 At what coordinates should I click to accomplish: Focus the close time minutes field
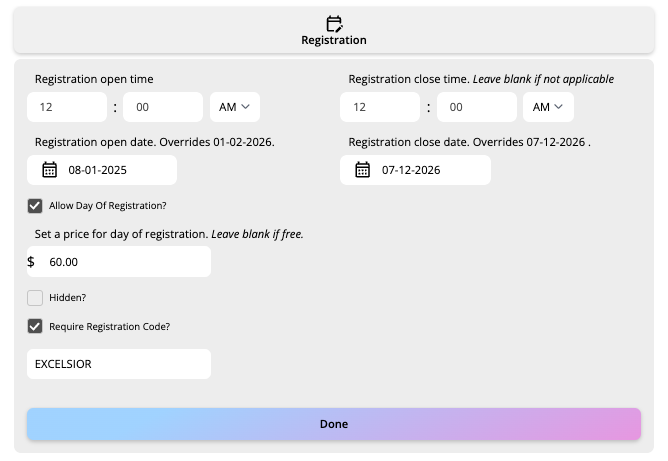[476, 107]
